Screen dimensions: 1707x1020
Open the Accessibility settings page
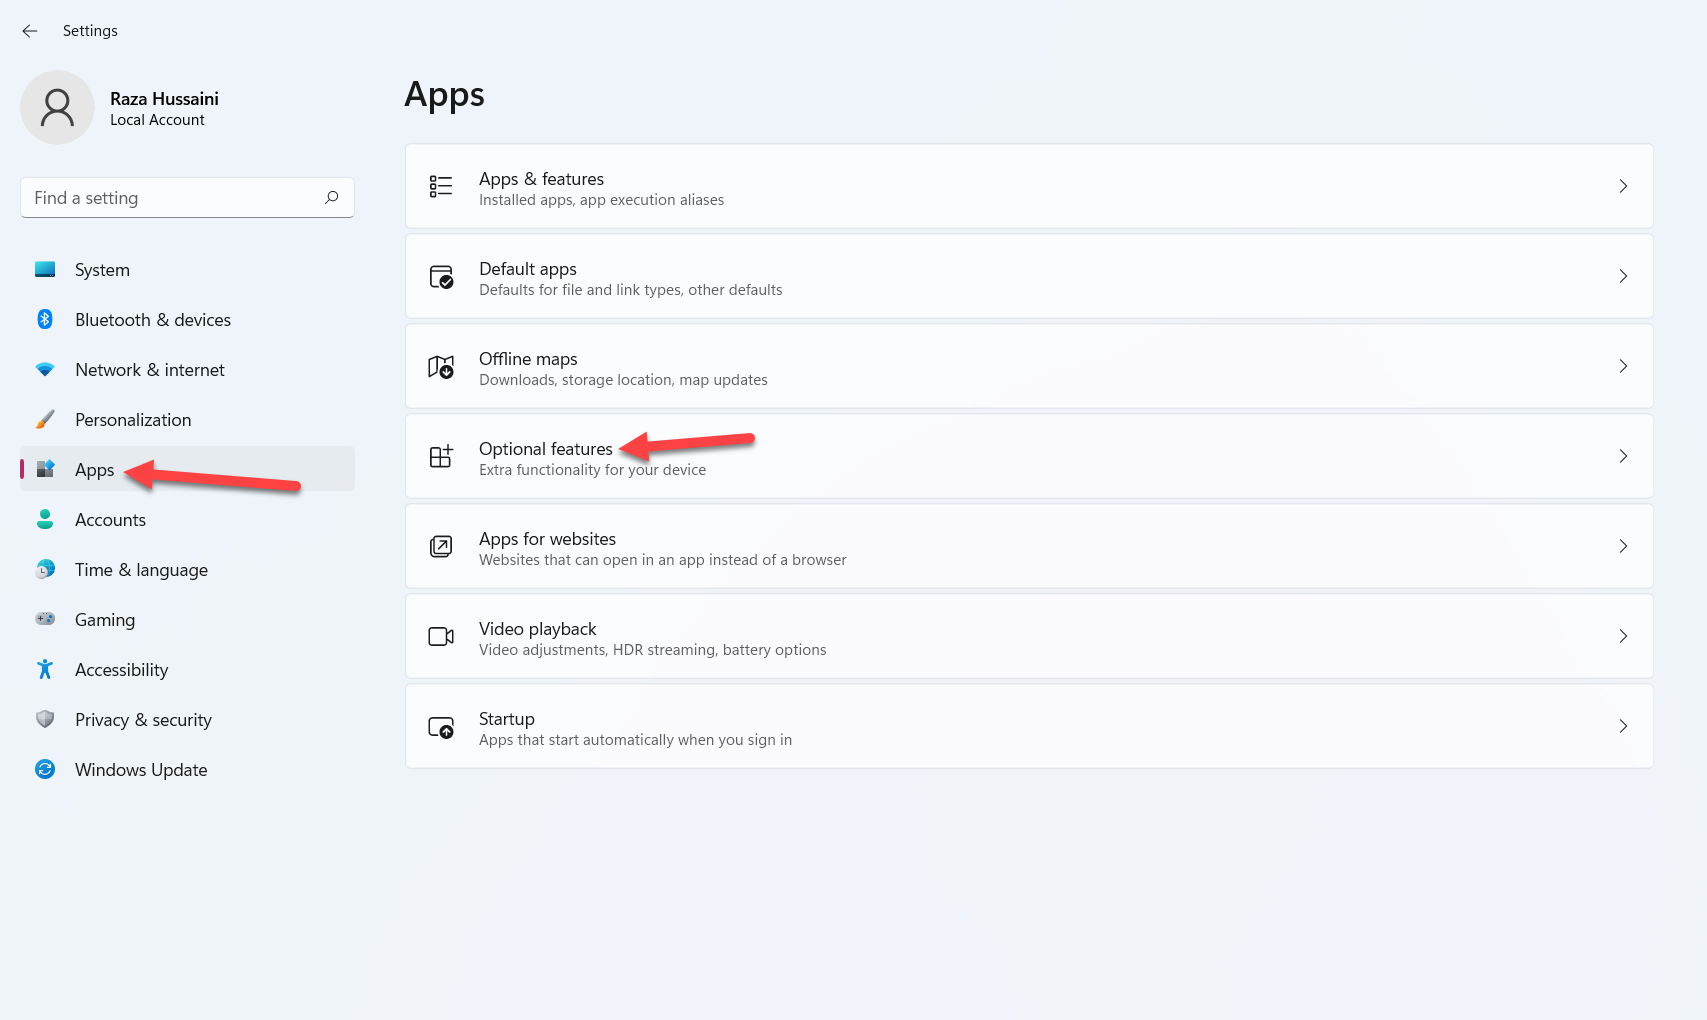[121, 670]
